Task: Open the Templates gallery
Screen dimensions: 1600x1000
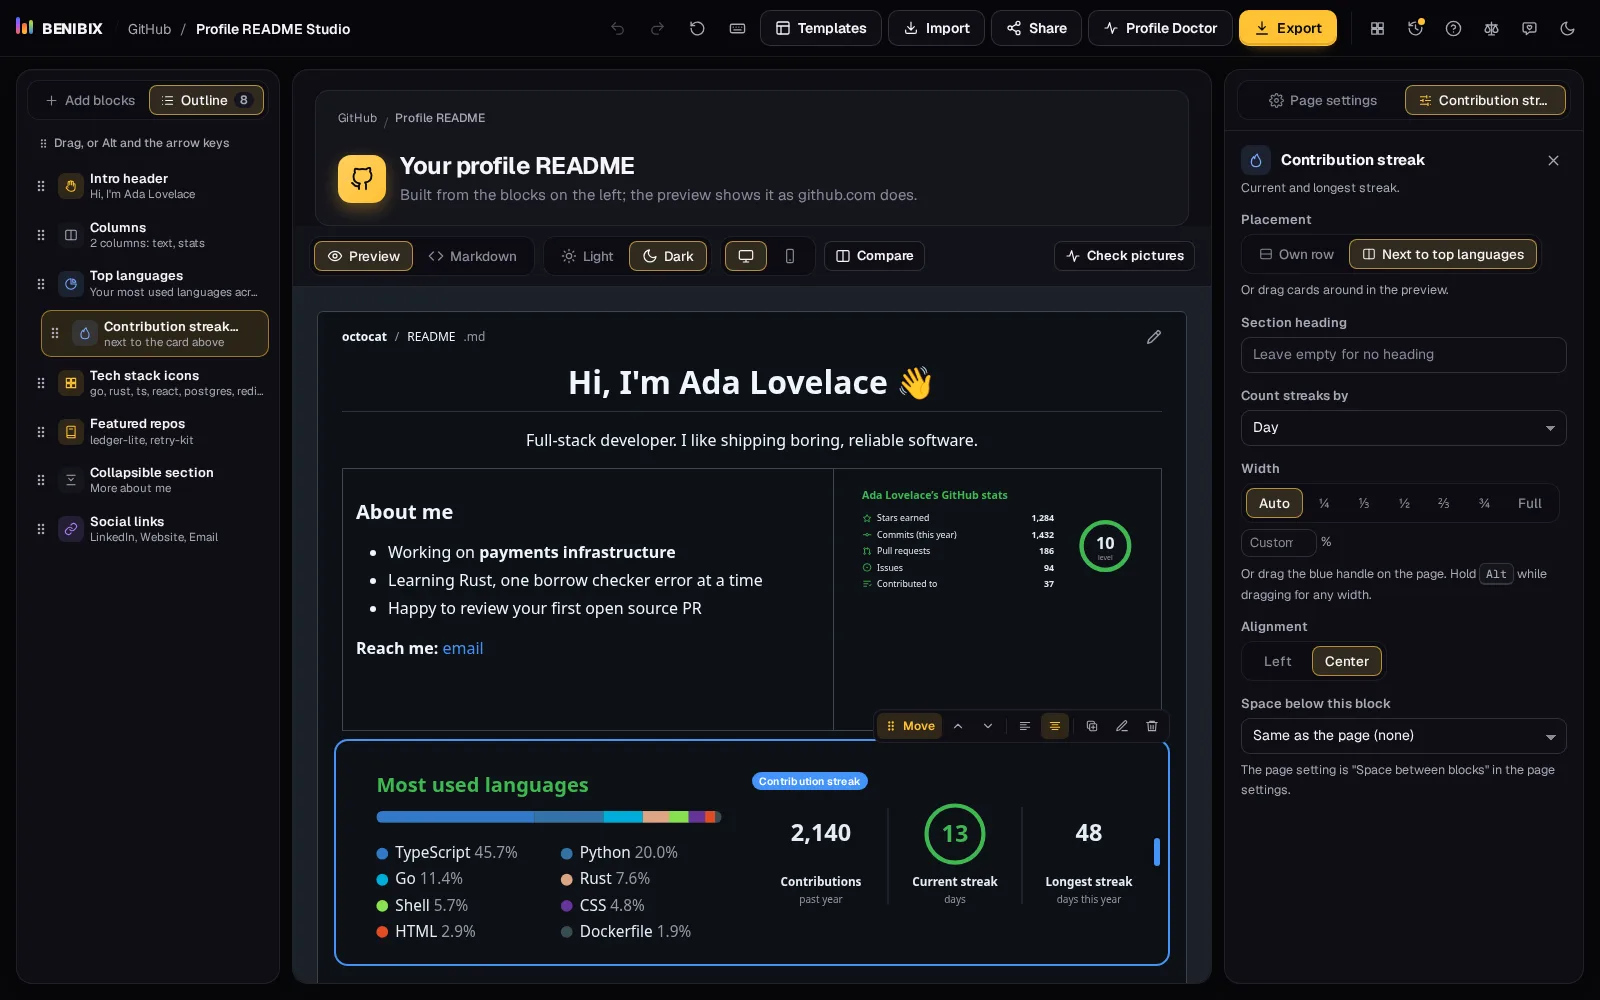Action: pos(821,28)
